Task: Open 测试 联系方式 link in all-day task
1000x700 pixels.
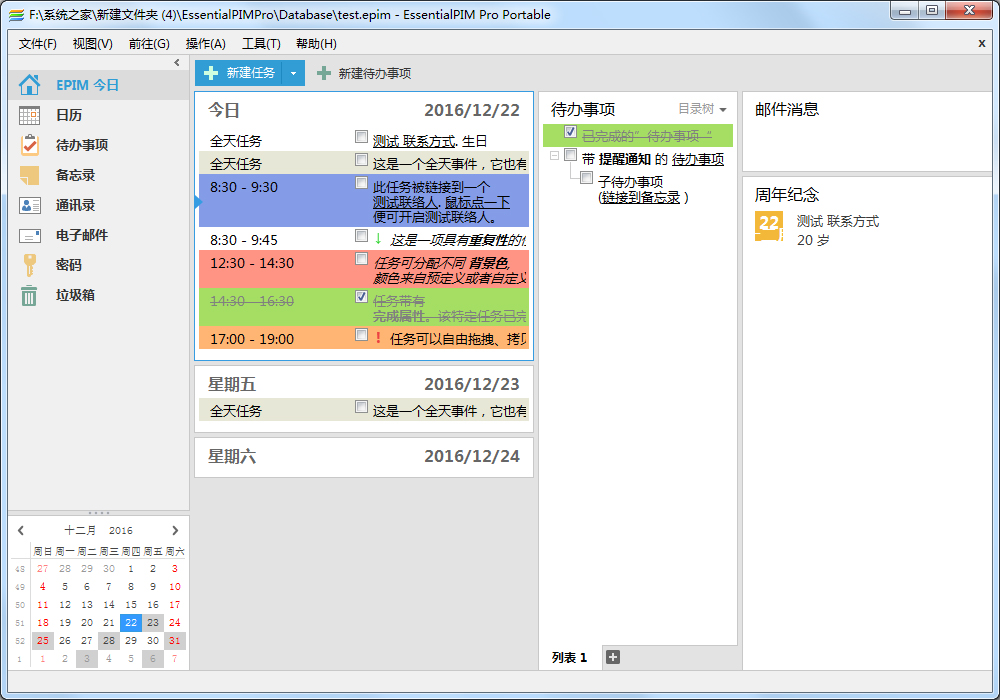Action: 414,141
